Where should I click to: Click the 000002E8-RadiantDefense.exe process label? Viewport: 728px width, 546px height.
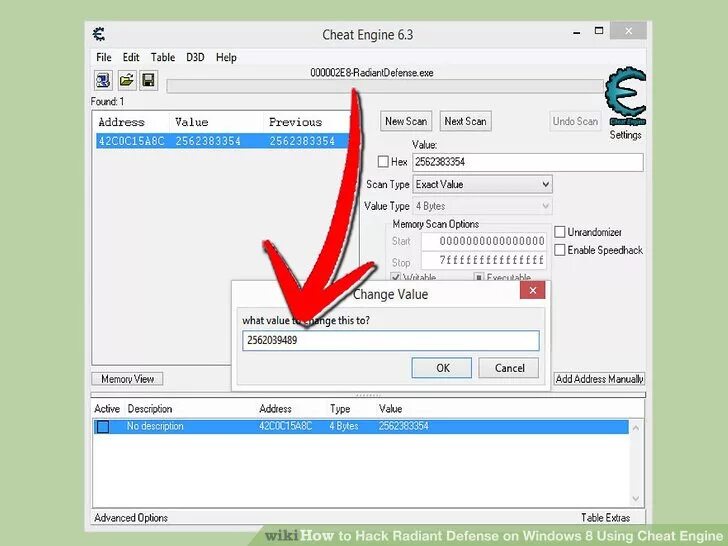coord(371,73)
